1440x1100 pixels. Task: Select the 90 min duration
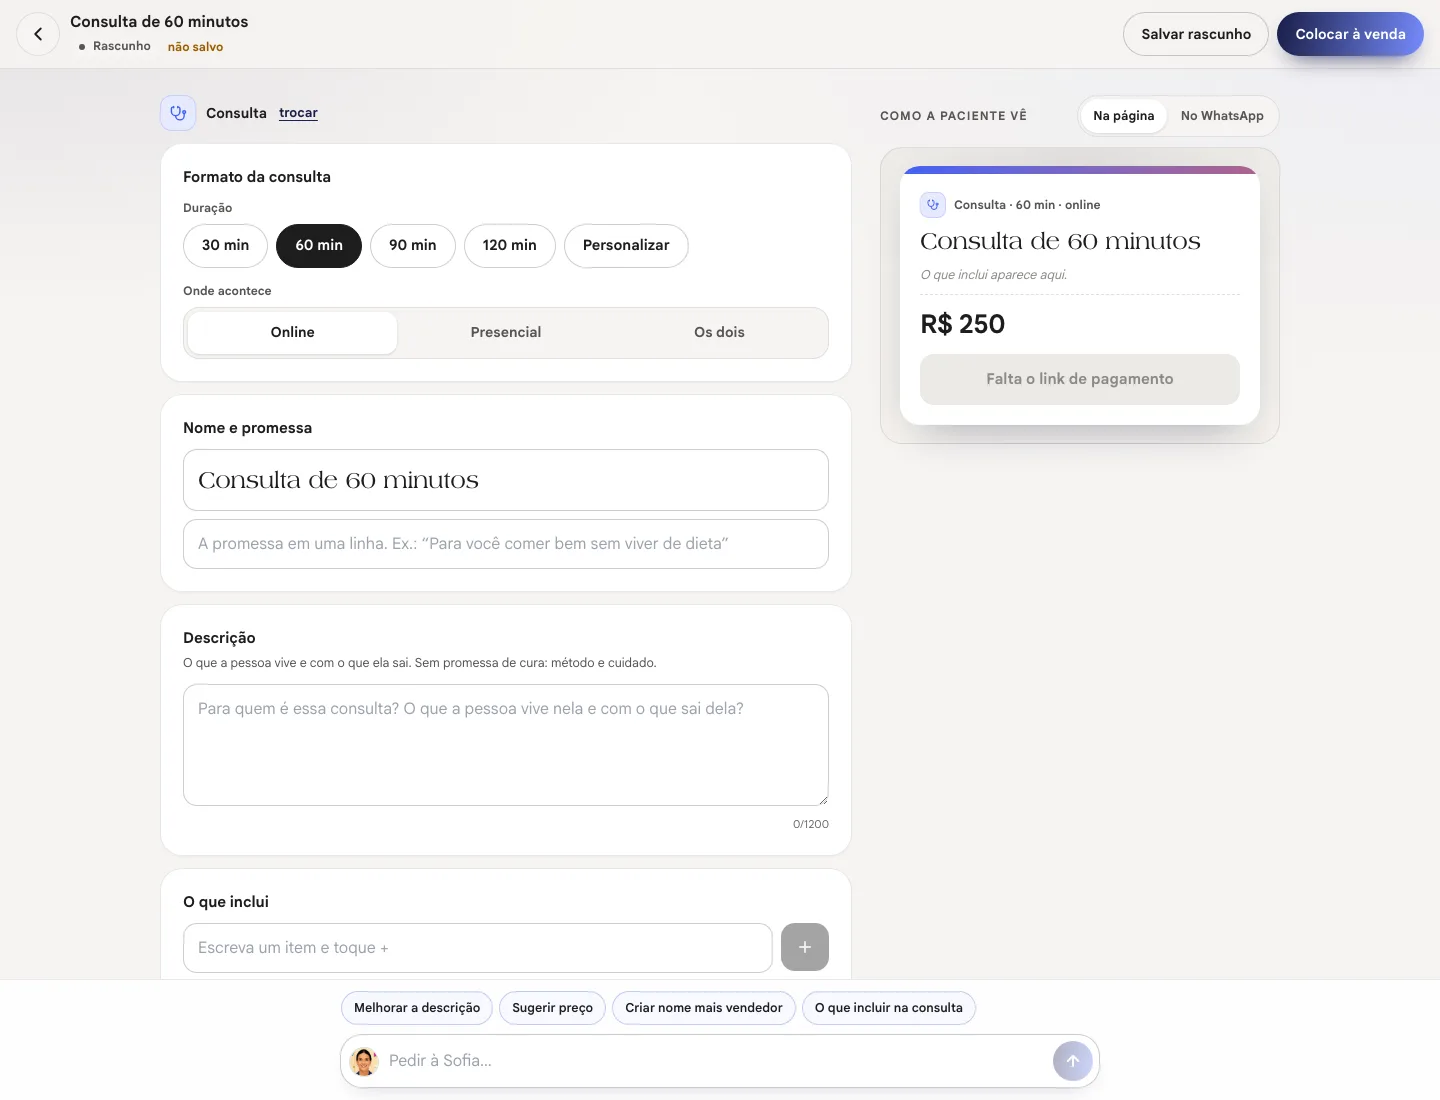tap(413, 246)
